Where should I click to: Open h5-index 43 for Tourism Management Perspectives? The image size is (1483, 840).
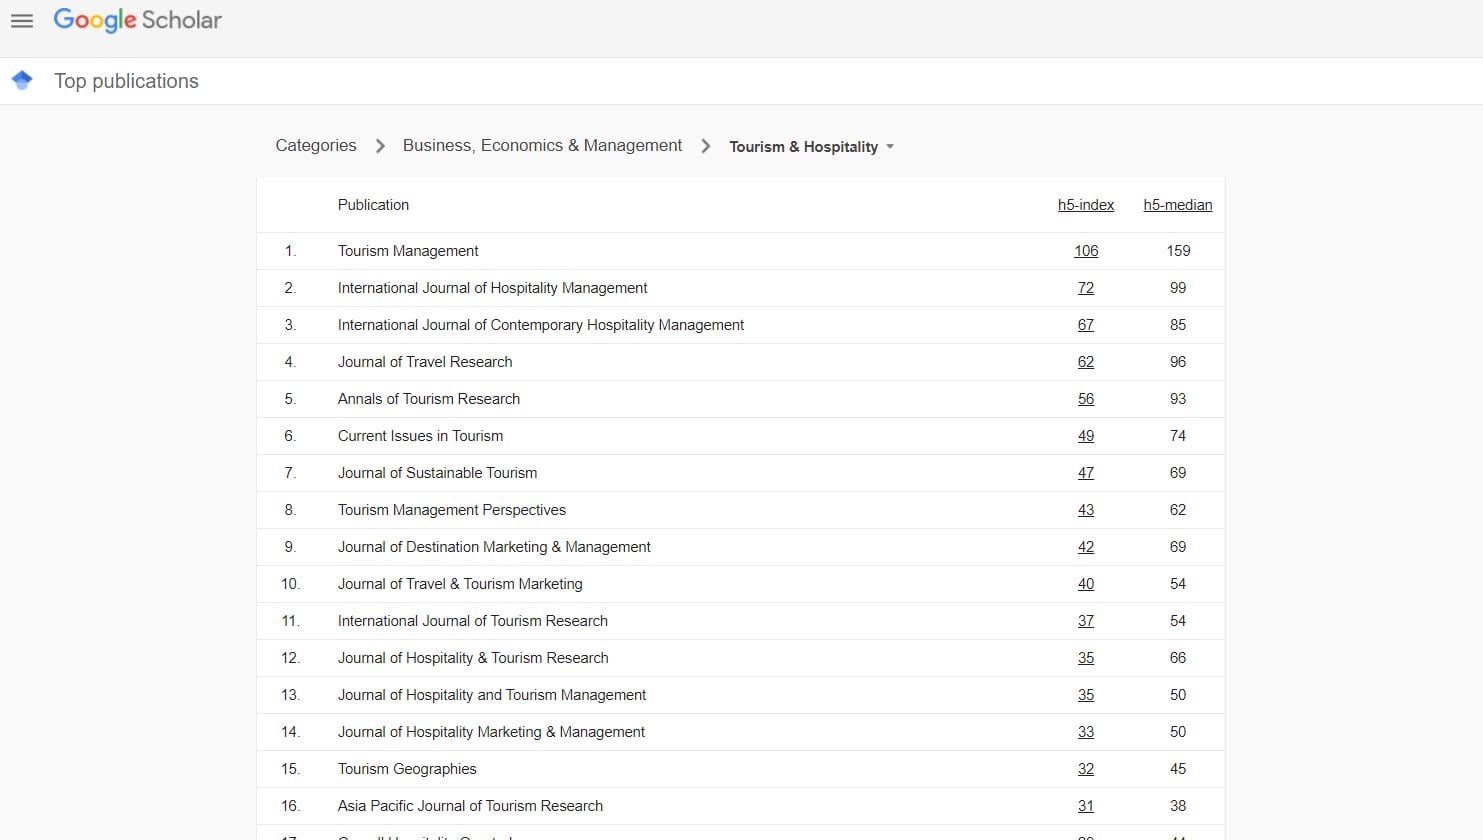(x=1086, y=510)
